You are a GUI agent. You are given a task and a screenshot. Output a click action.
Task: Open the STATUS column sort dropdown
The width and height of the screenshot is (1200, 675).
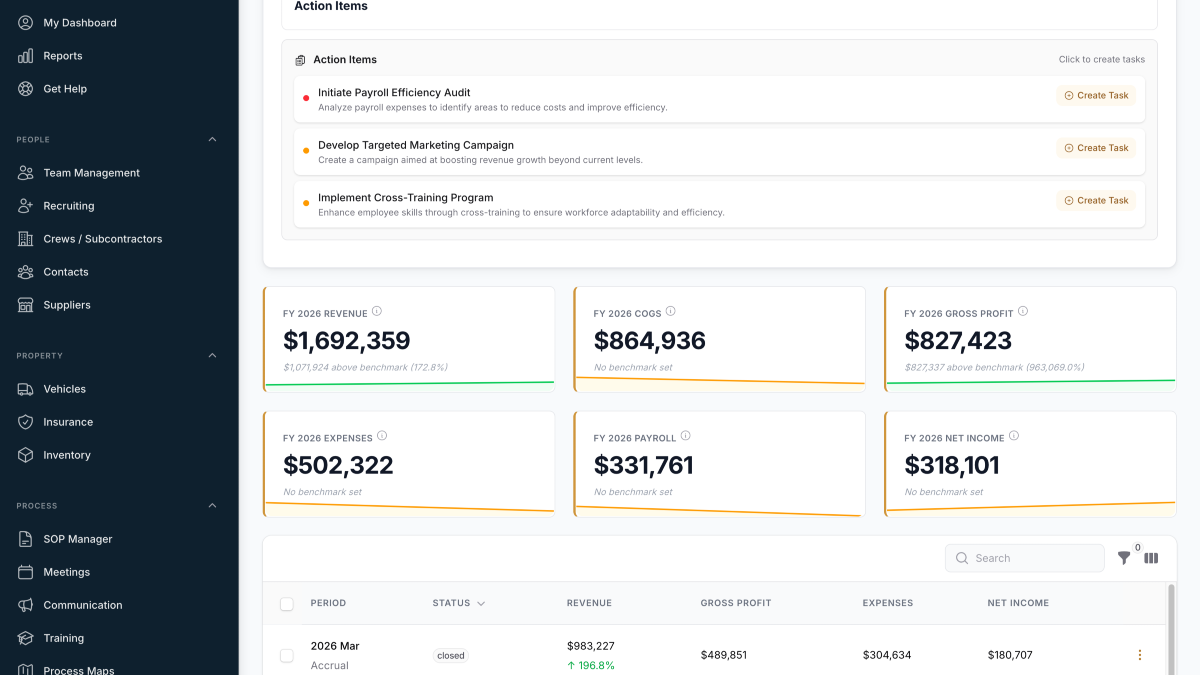479,603
